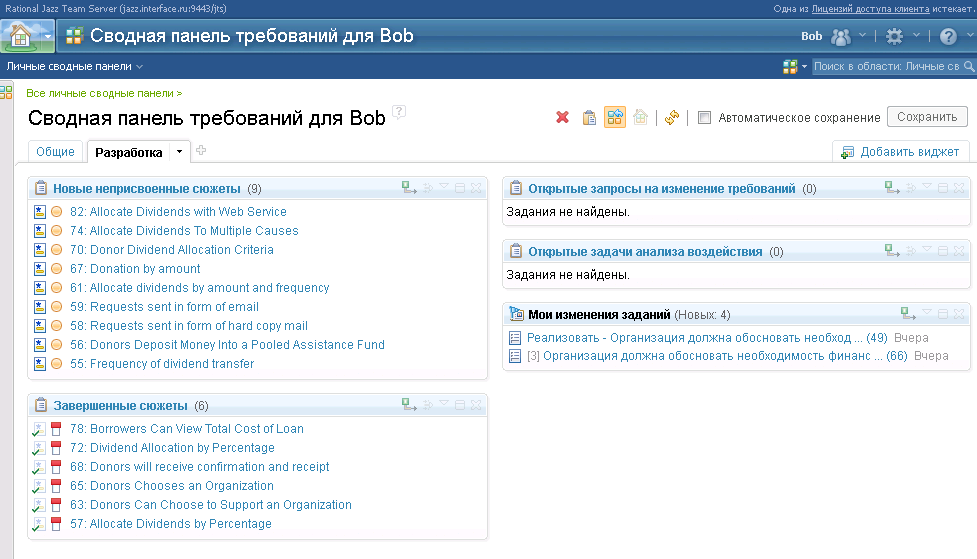977x559 pixels.
Task: Open the Help question mark icon
Action: pyautogui.click(x=948, y=37)
